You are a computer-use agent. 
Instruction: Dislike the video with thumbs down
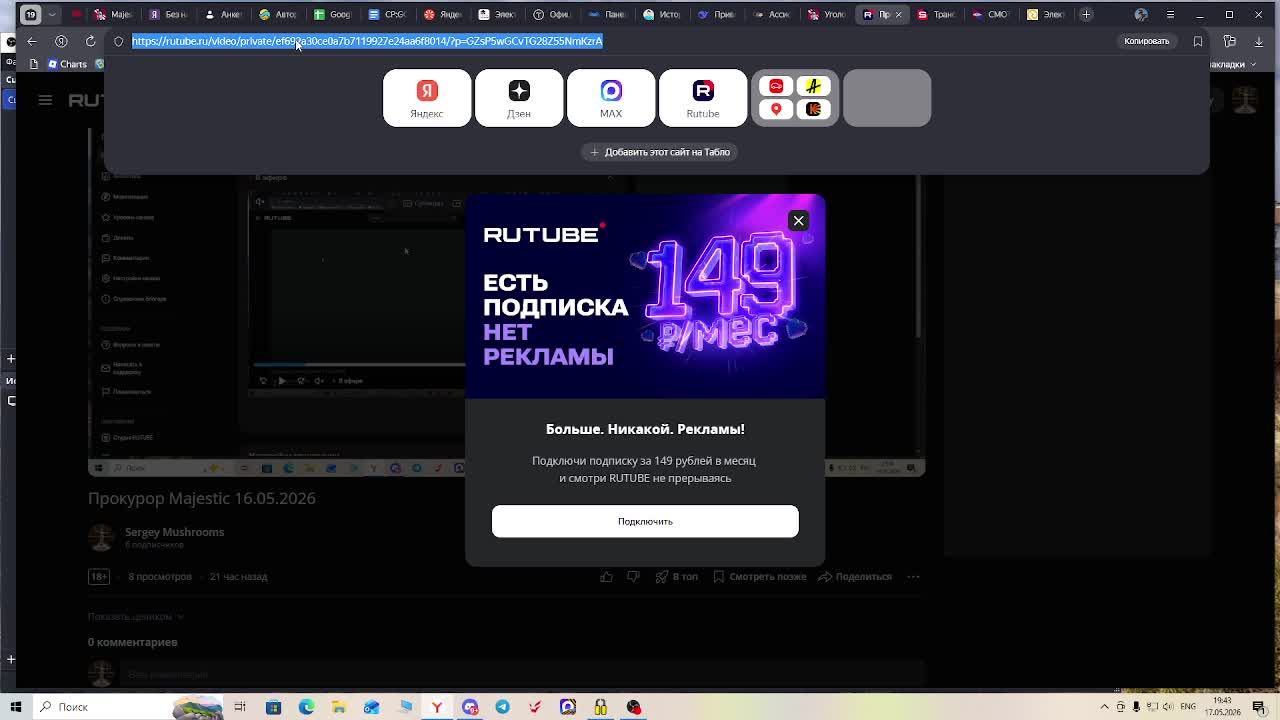(633, 576)
